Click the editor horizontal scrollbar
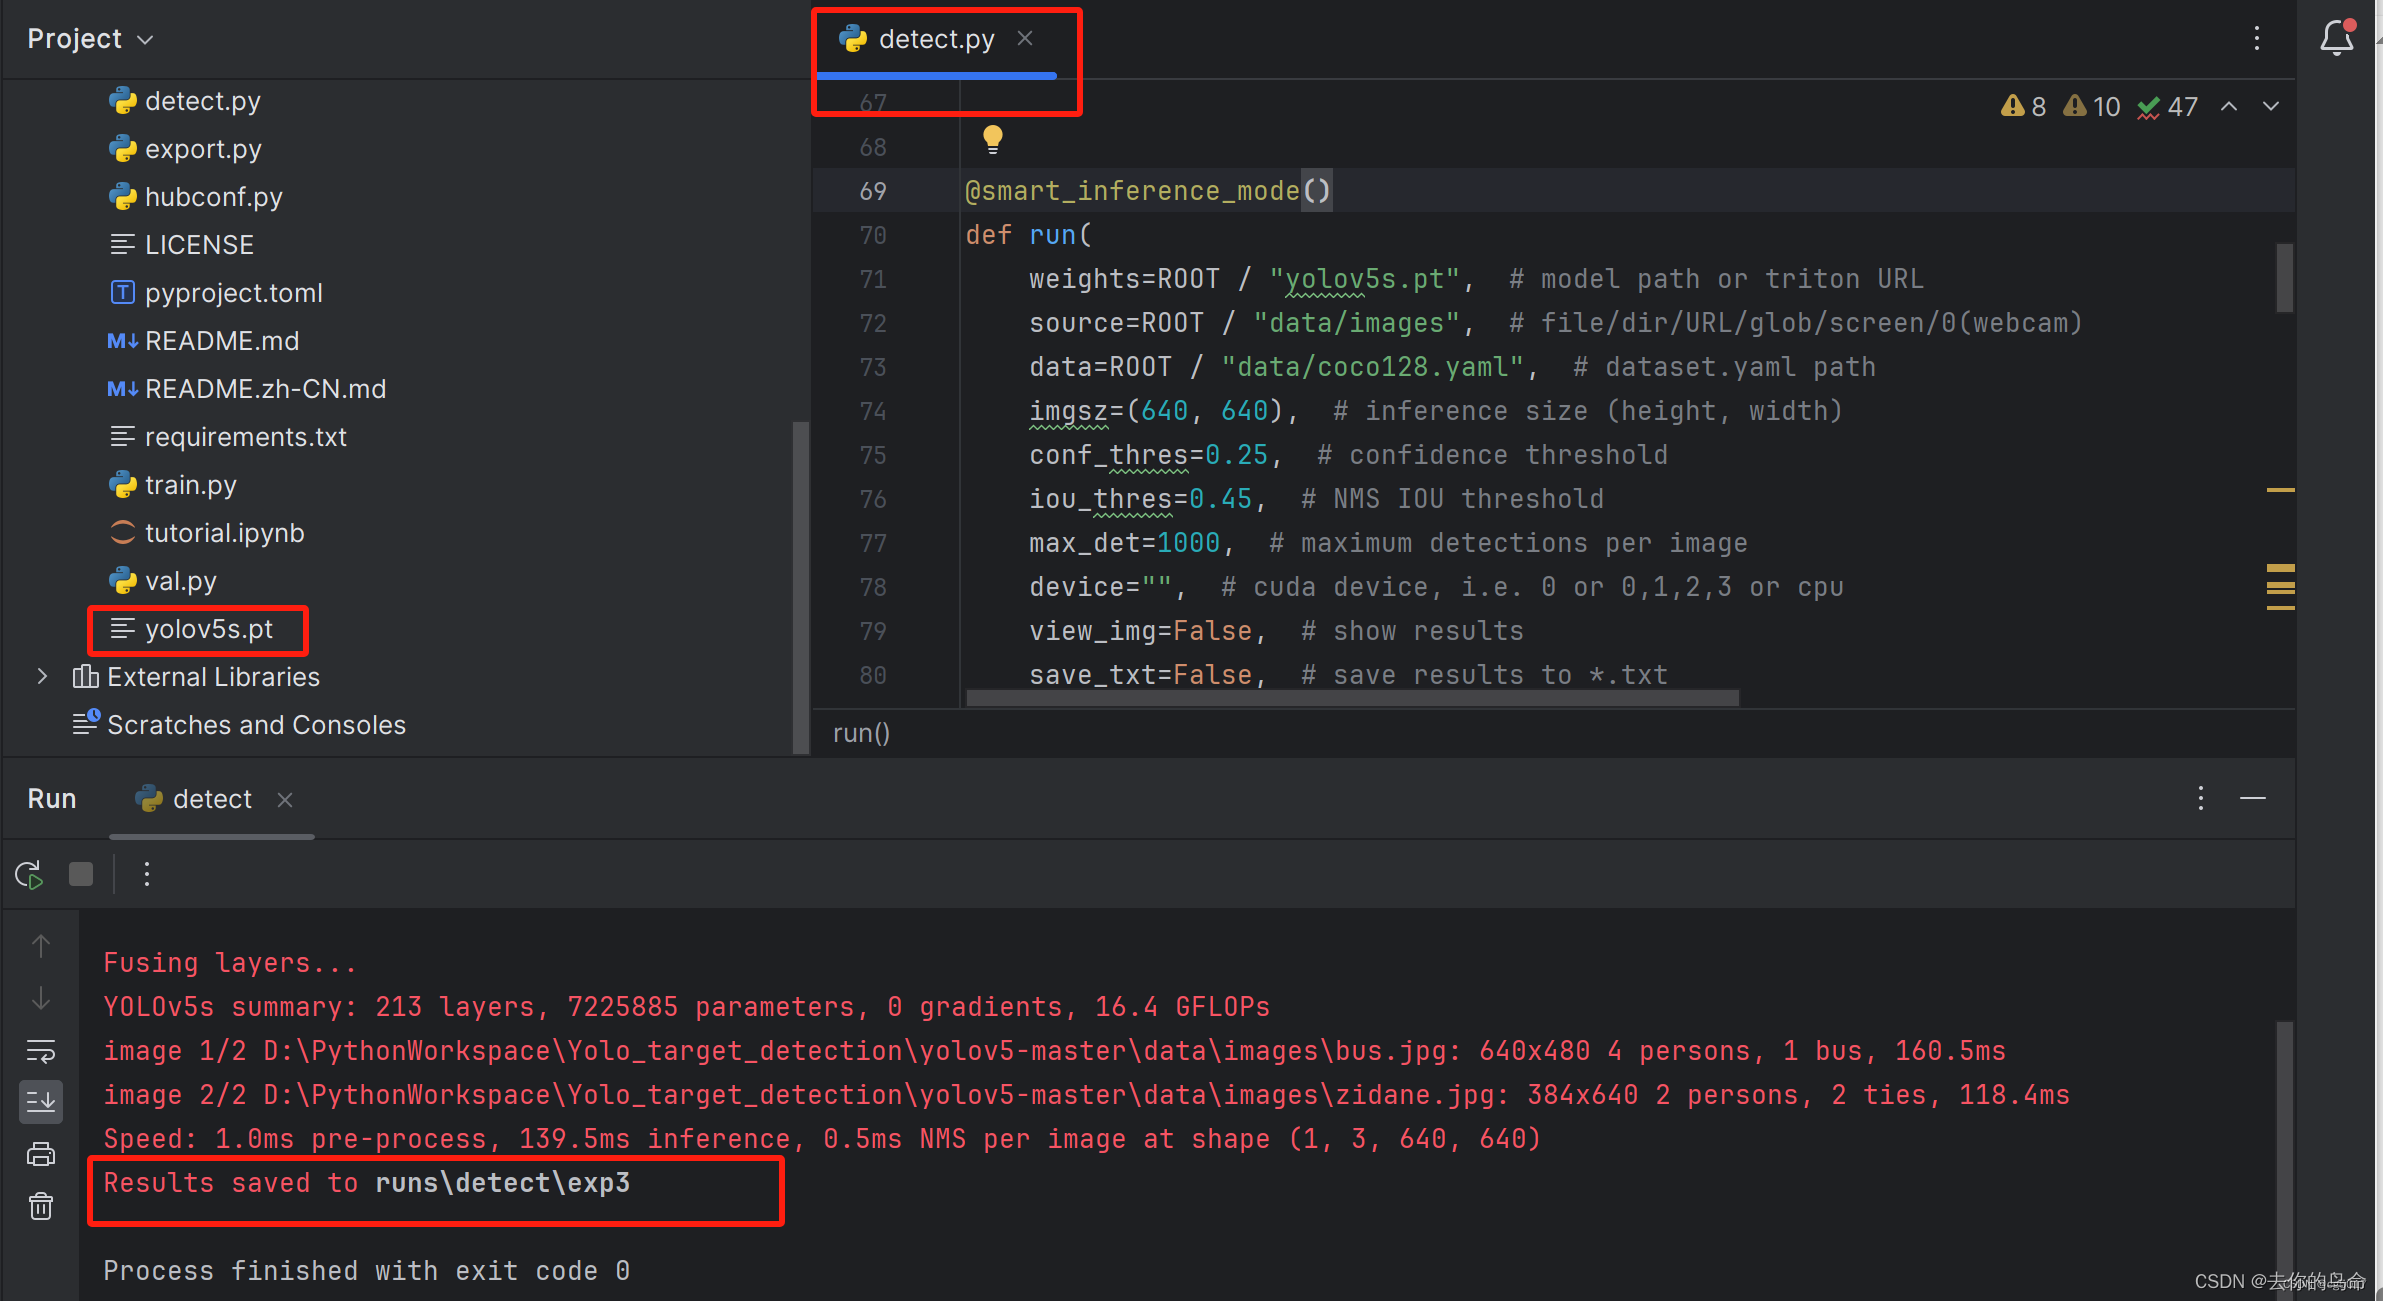Viewport: 2383px width, 1301px height. [1353, 698]
